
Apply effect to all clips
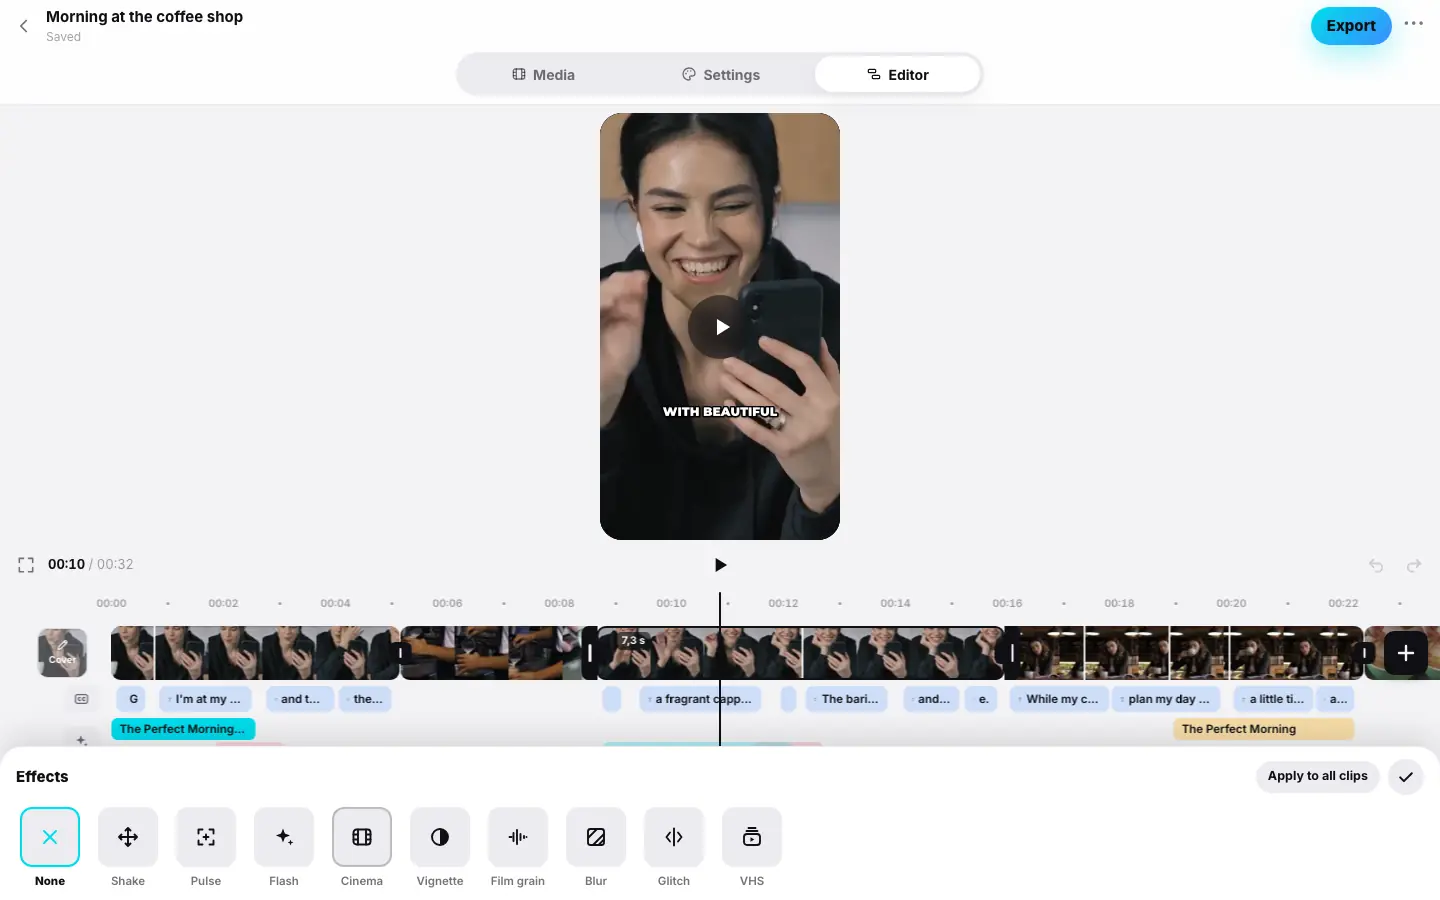point(1318,776)
